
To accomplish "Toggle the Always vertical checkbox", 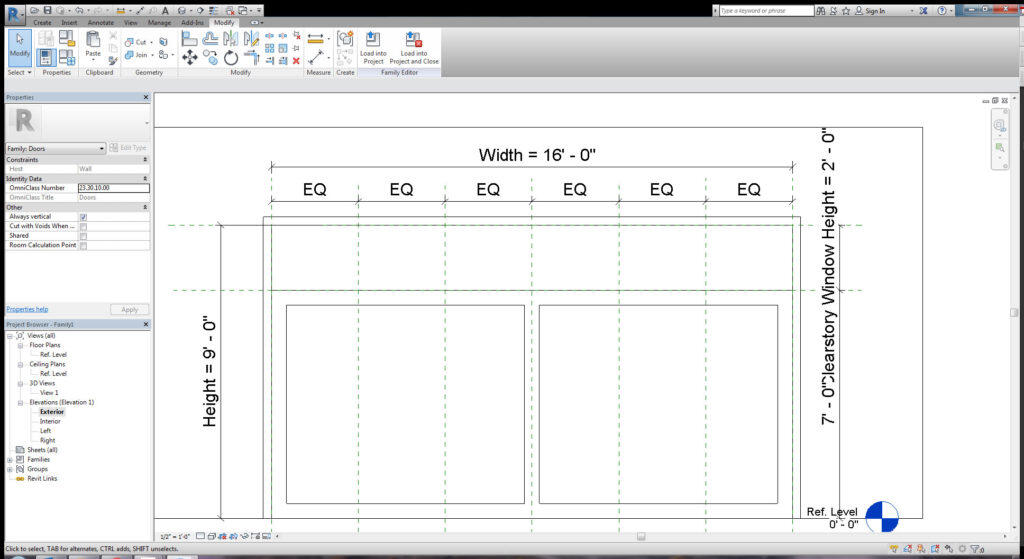I will click(x=84, y=217).
